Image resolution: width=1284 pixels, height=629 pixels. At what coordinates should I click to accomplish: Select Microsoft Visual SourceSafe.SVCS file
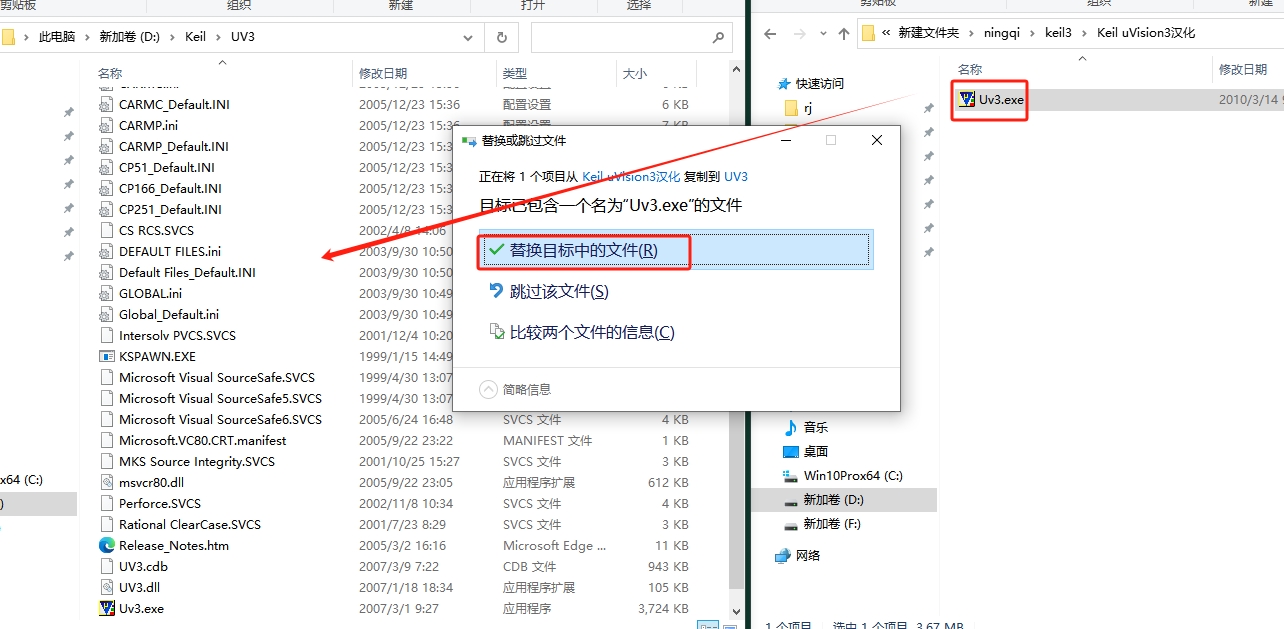(x=217, y=377)
